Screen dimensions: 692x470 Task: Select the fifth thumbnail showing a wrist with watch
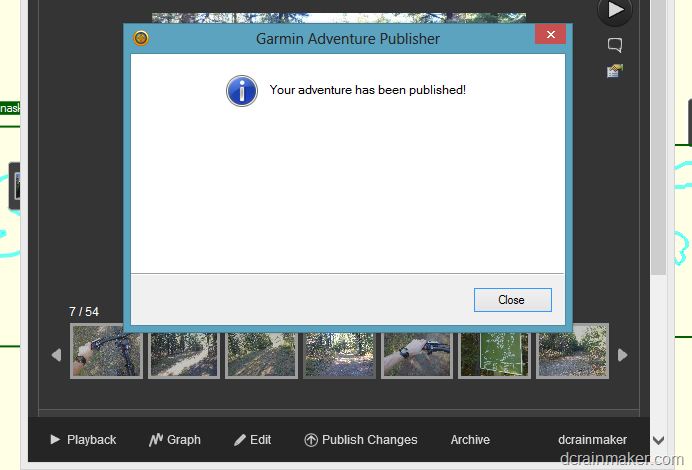[417, 355]
